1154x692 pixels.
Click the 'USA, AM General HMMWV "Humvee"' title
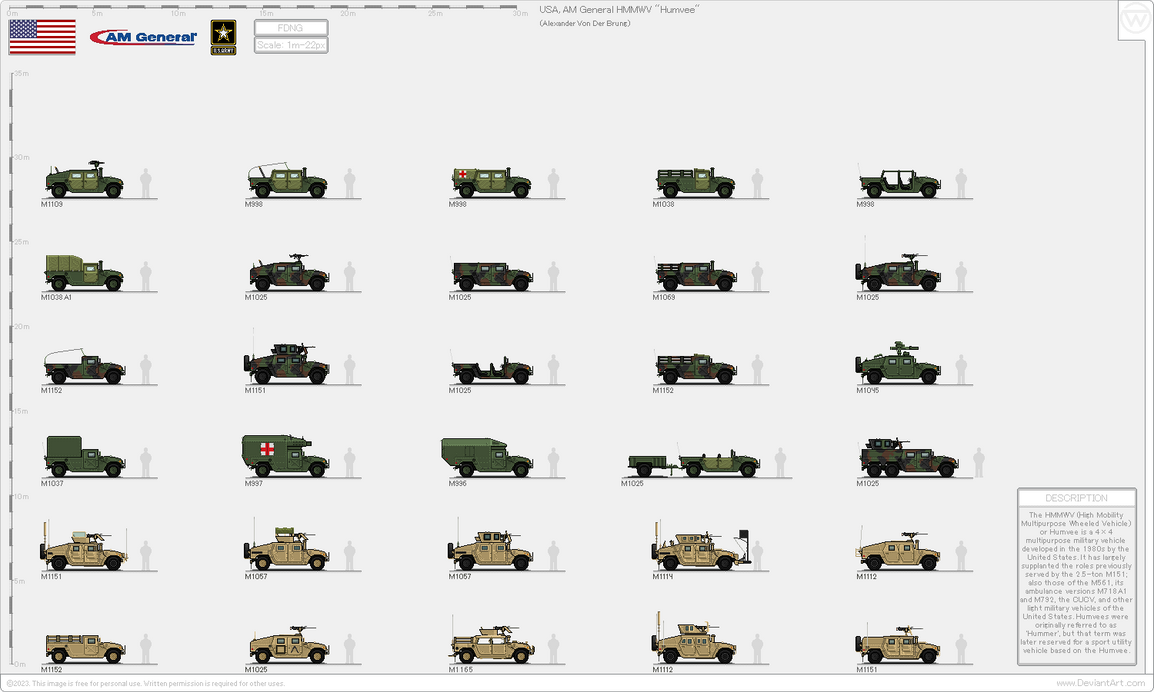tap(619, 10)
